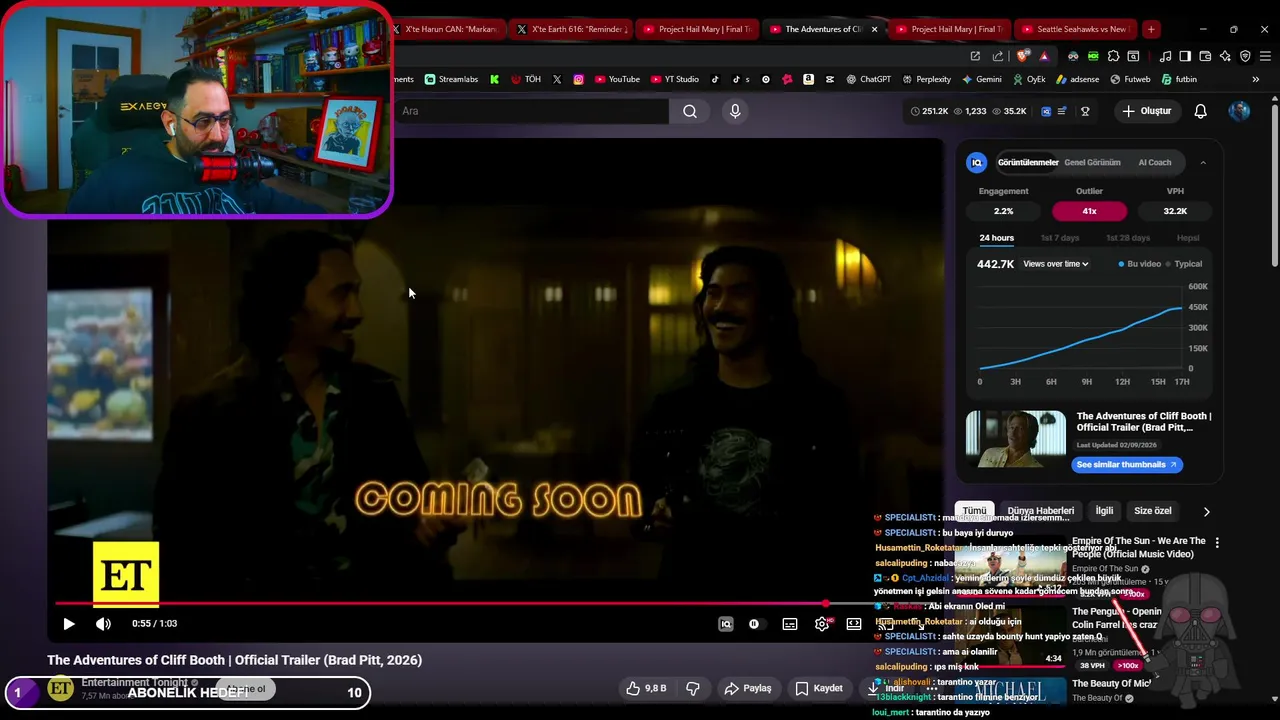Image resolution: width=1280 pixels, height=720 pixels.
Task: Open 'The Penguin' recommended video
Action: point(1117,618)
